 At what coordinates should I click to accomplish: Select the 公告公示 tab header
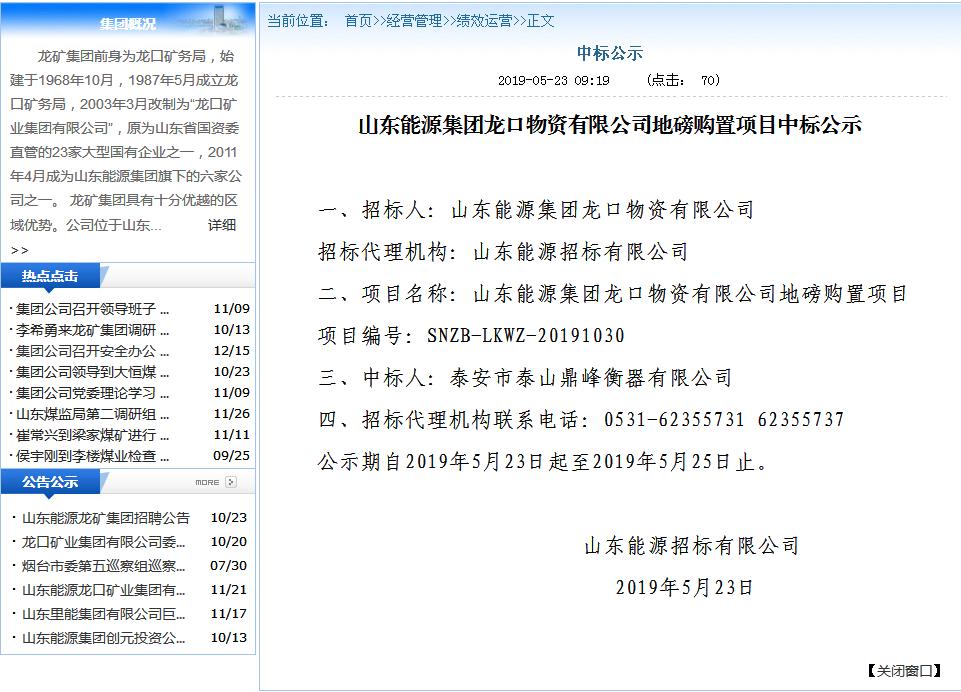[x=50, y=482]
